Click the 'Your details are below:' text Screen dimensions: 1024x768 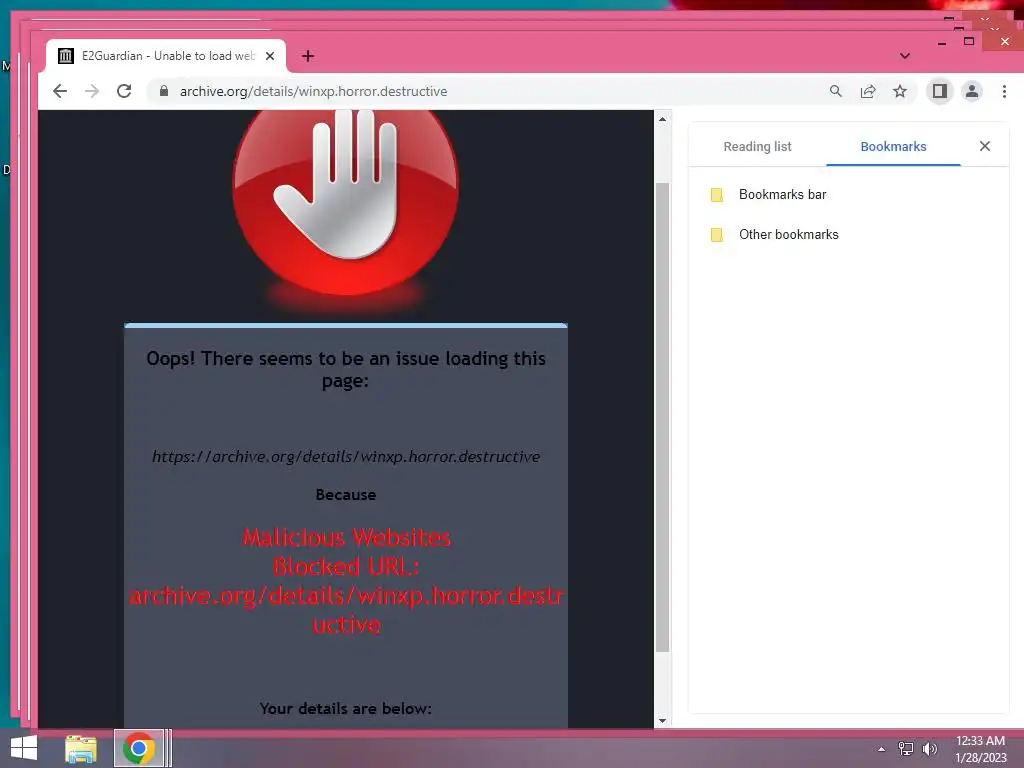pos(345,709)
